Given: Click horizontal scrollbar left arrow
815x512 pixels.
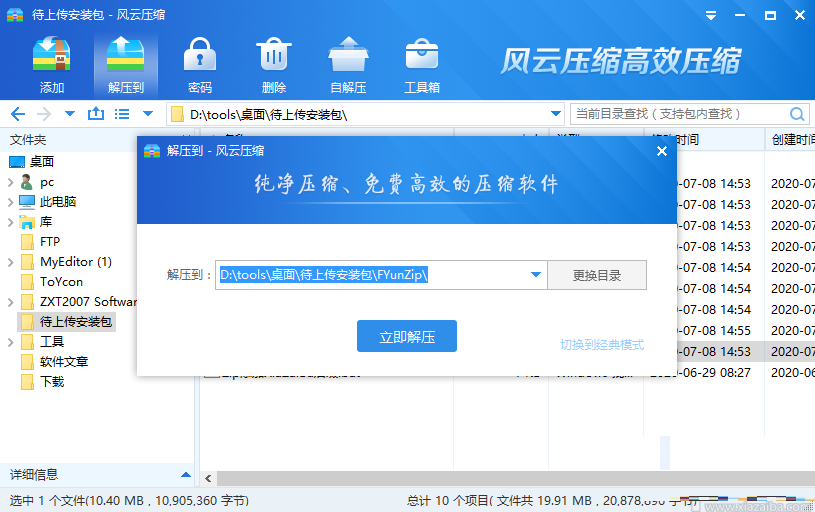Looking at the screenshot, I should [x=208, y=478].
